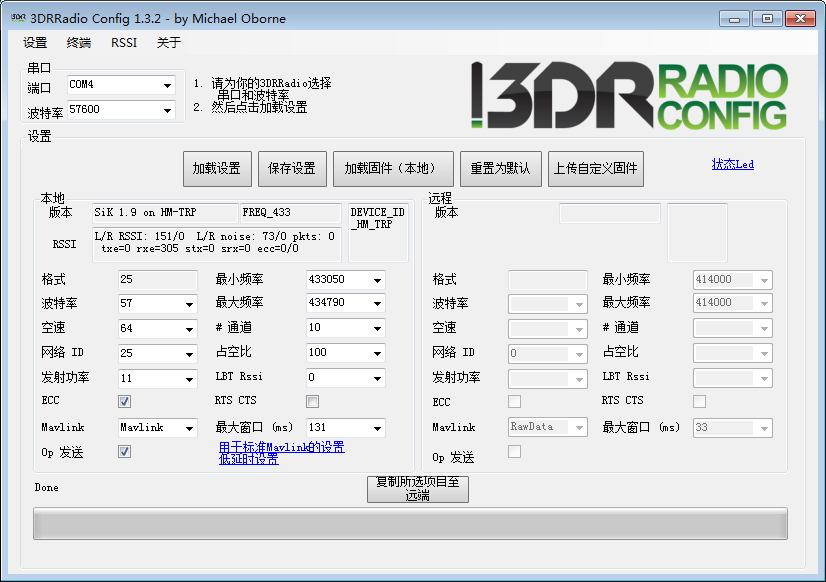
Task: Click the 加载设置 button
Action: 217,168
